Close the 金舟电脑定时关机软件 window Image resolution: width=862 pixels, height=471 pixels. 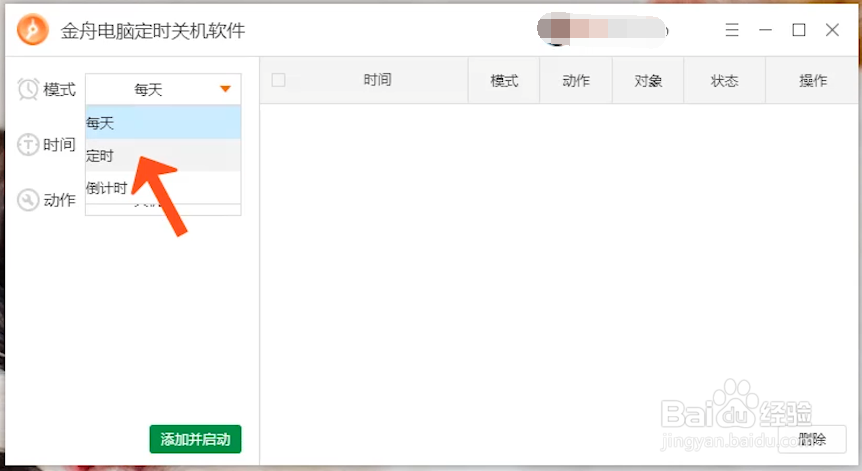(832, 30)
